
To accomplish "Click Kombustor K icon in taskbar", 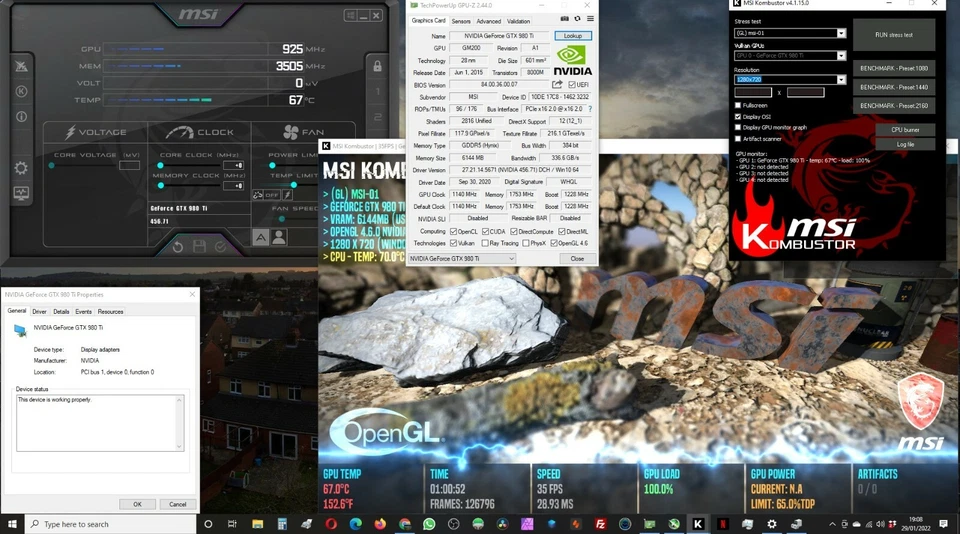I will click(698, 524).
